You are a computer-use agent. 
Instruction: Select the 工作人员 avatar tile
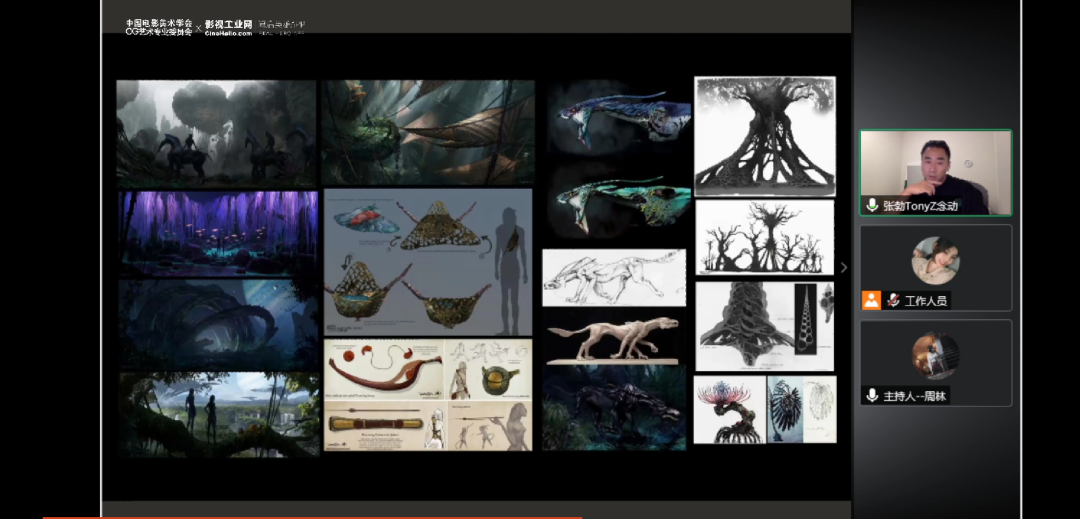(935, 267)
